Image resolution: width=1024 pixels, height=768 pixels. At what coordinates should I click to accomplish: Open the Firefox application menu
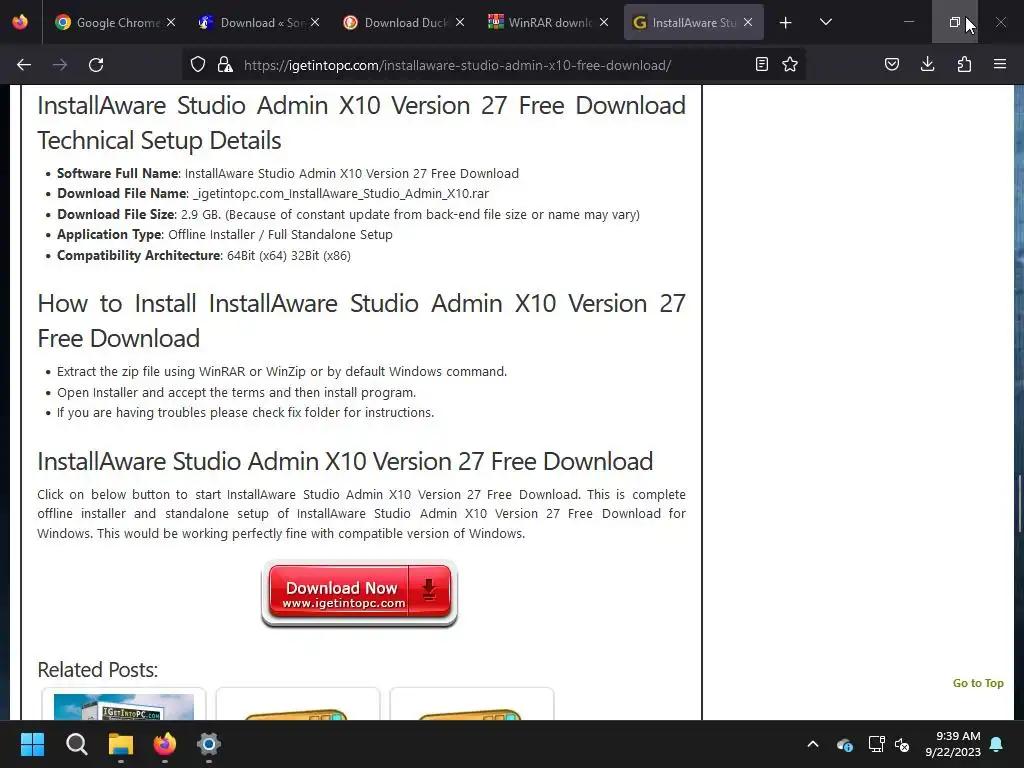point(1000,64)
